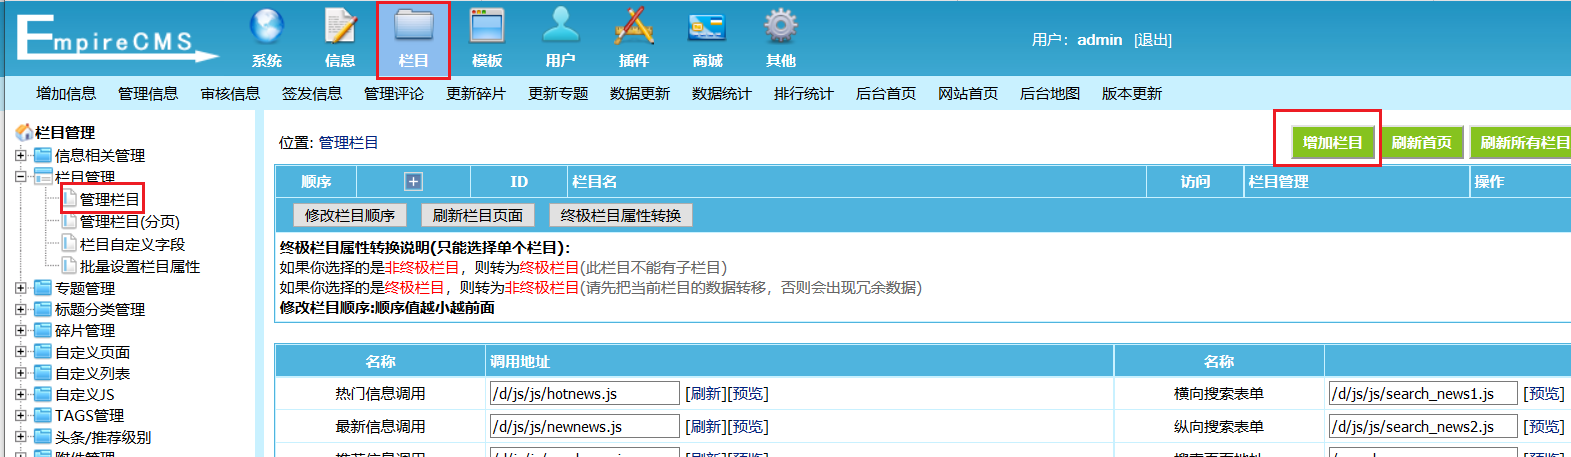Expand 信息相关管理 tree node

[21, 155]
